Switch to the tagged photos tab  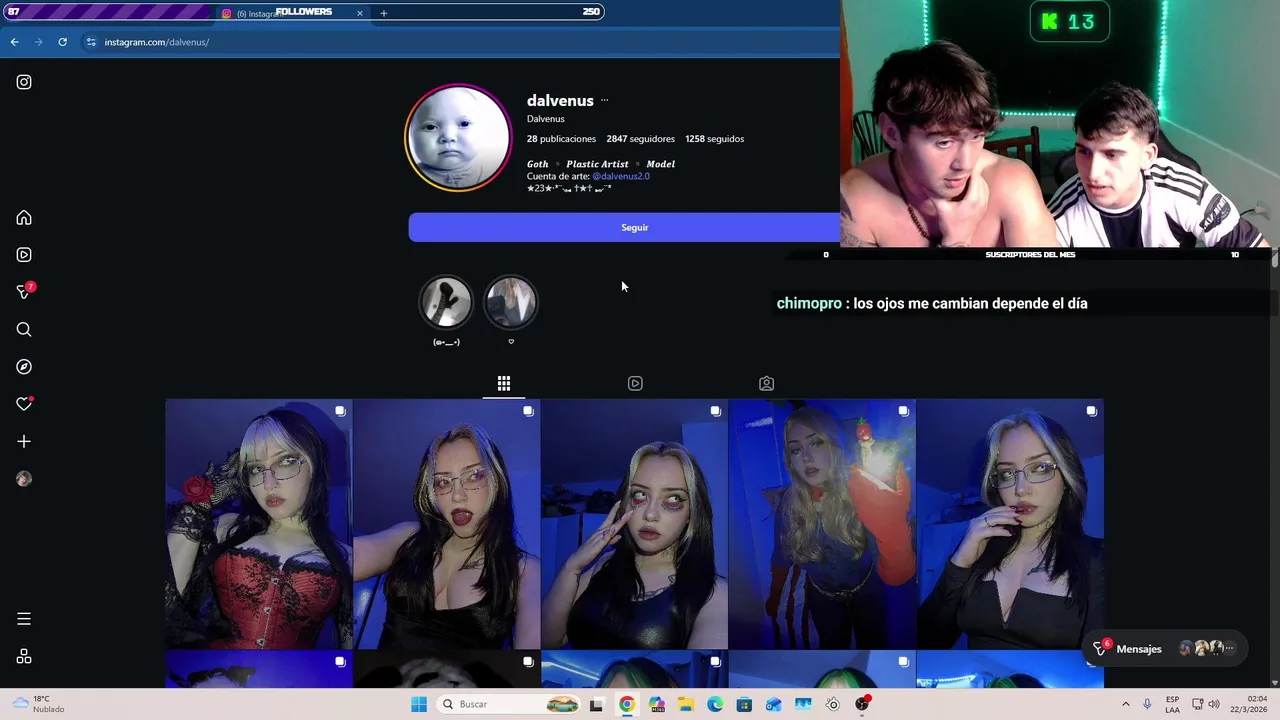pyautogui.click(x=766, y=383)
